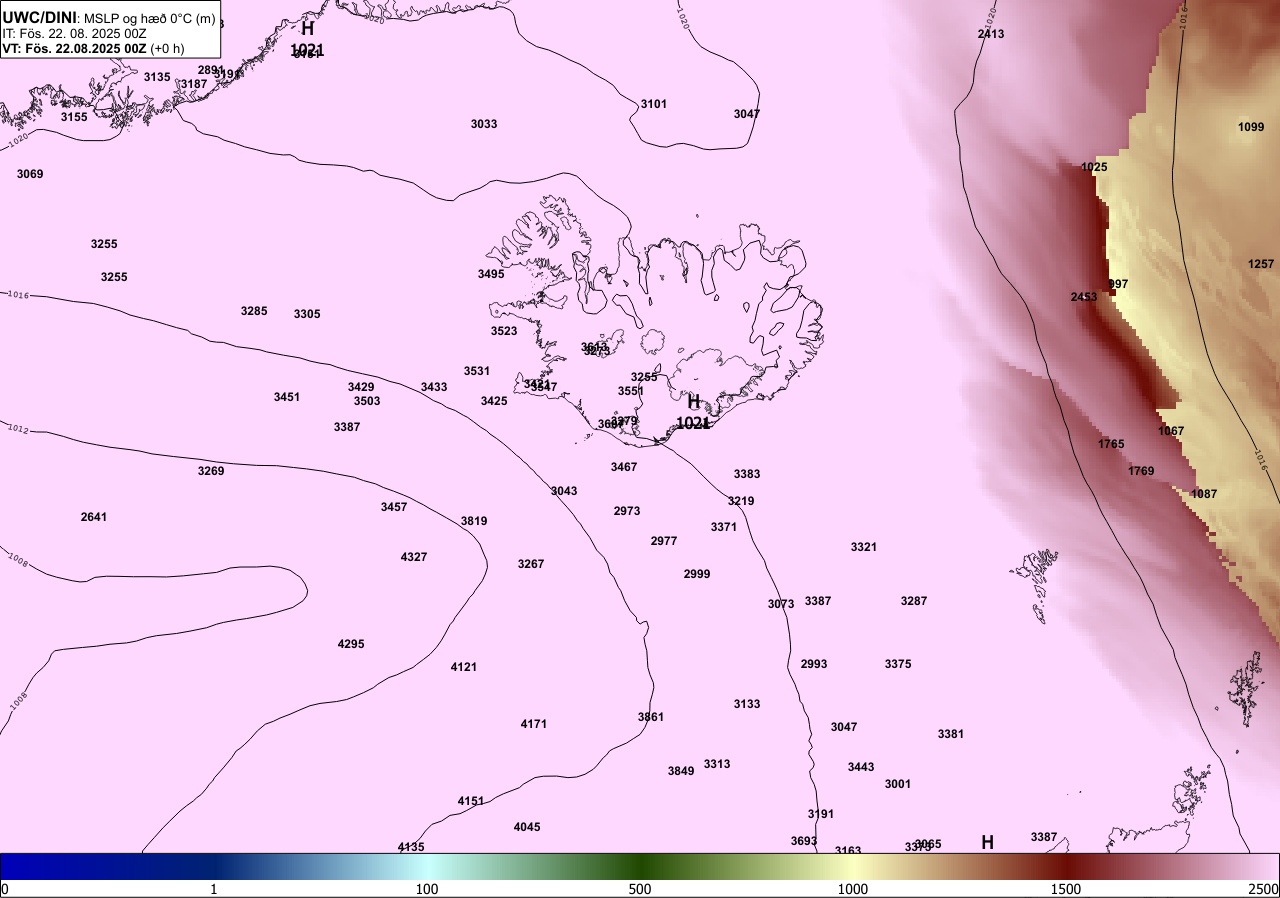Image resolution: width=1280 pixels, height=898 pixels.
Task: Click the value 4327 on the map
Action: (x=414, y=557)
